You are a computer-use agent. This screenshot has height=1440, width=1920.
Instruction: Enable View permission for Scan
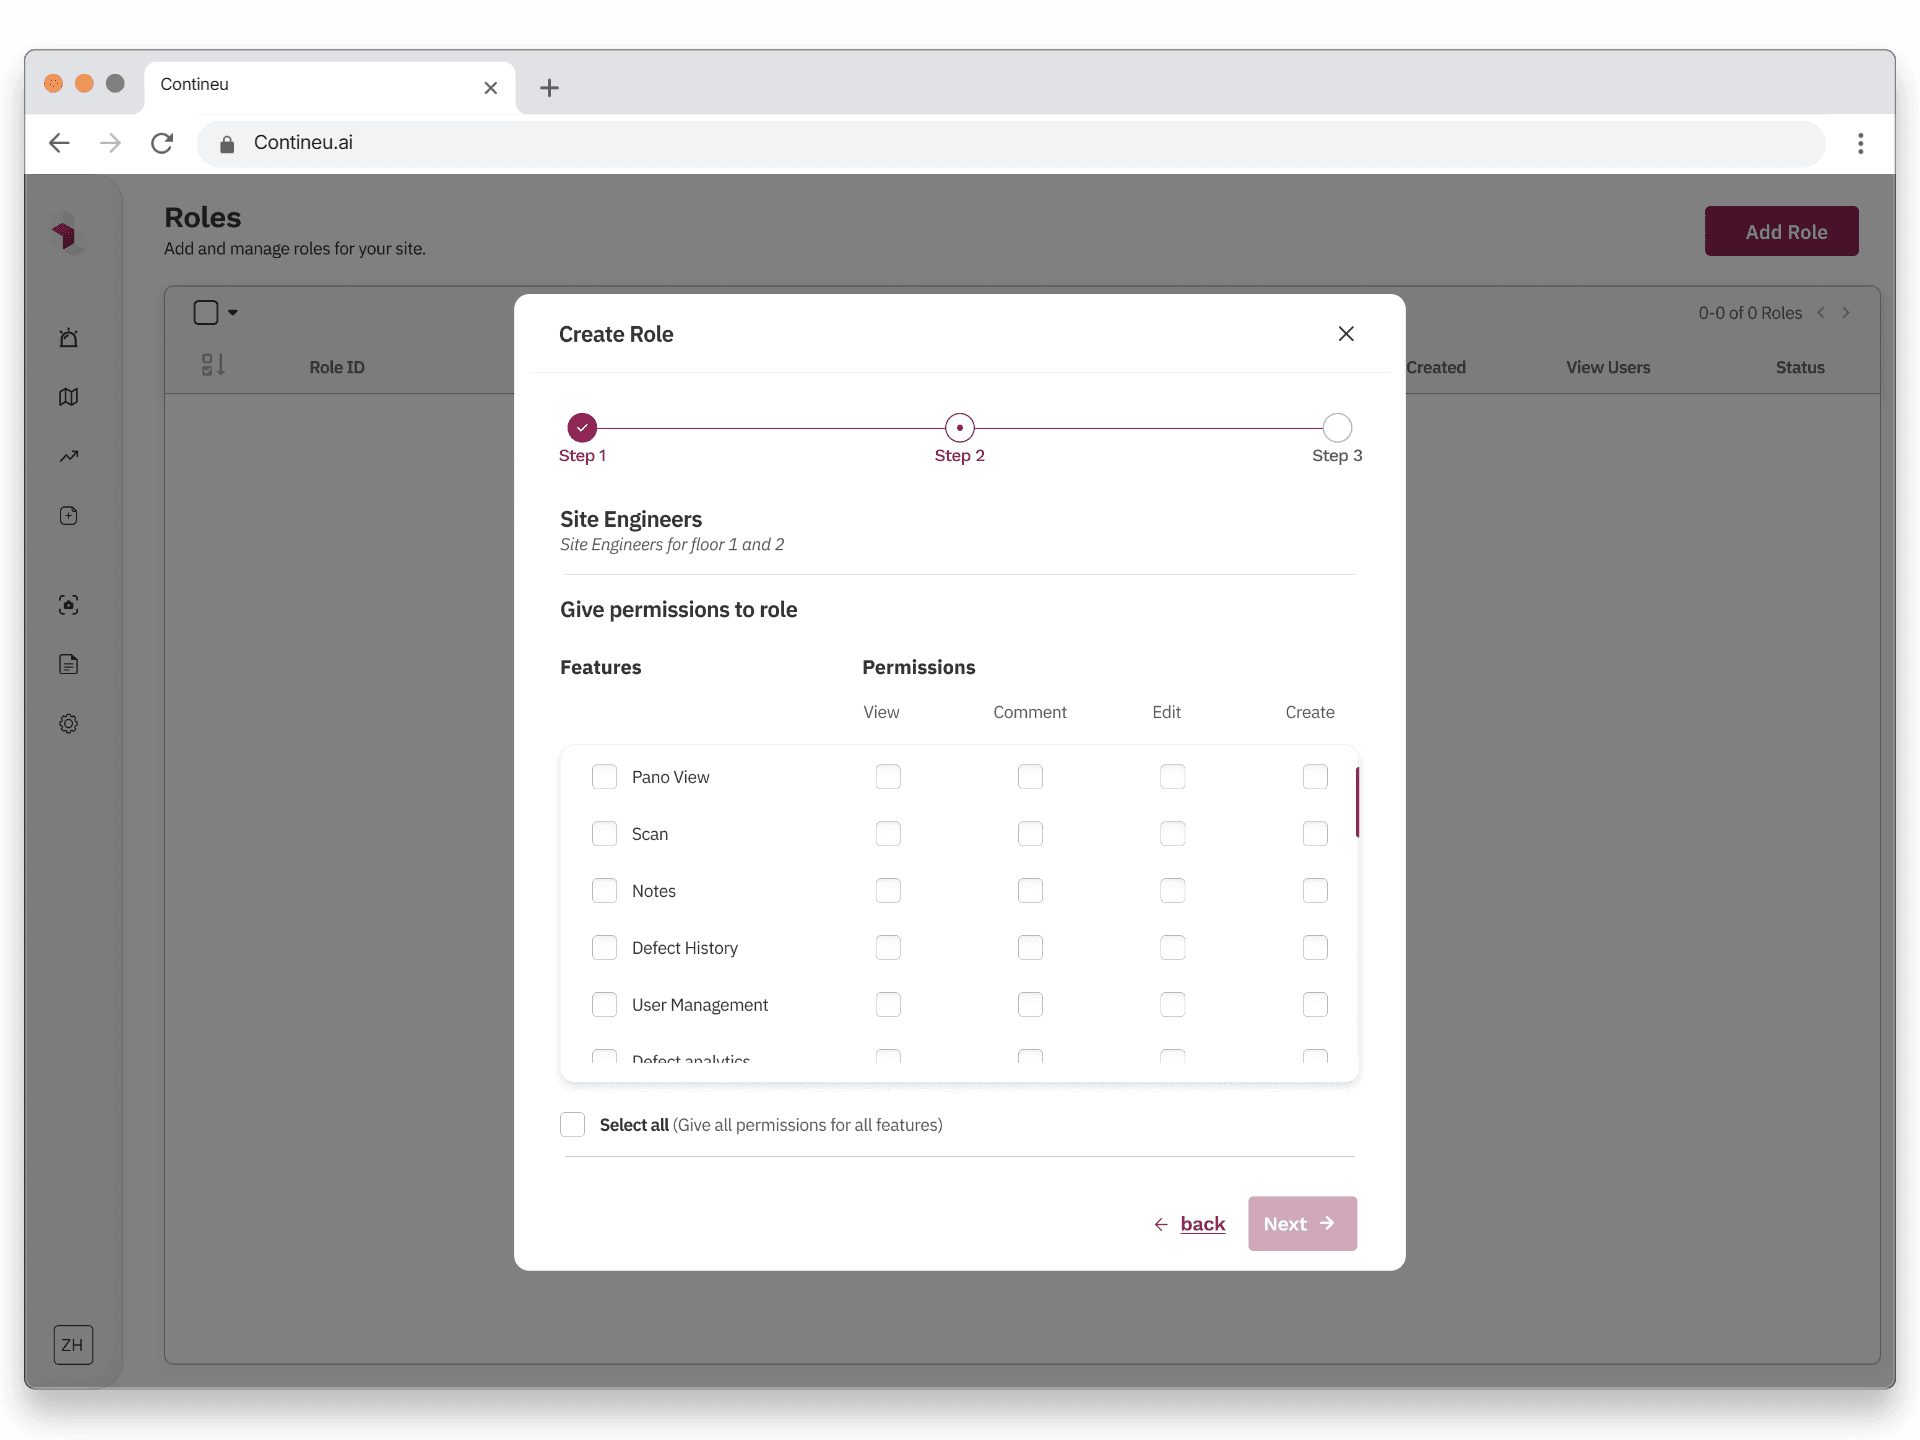(x=888, y=834)
